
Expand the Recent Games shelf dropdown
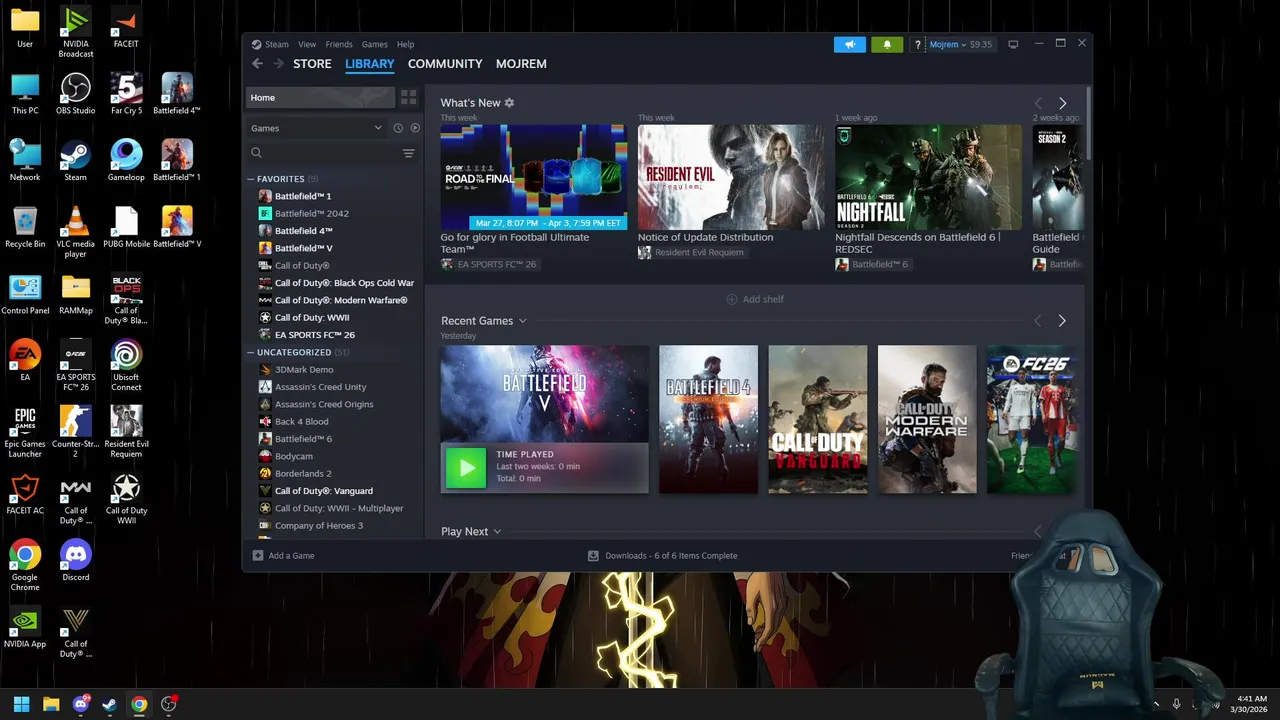pyautogui.click(x=522, y=321)
